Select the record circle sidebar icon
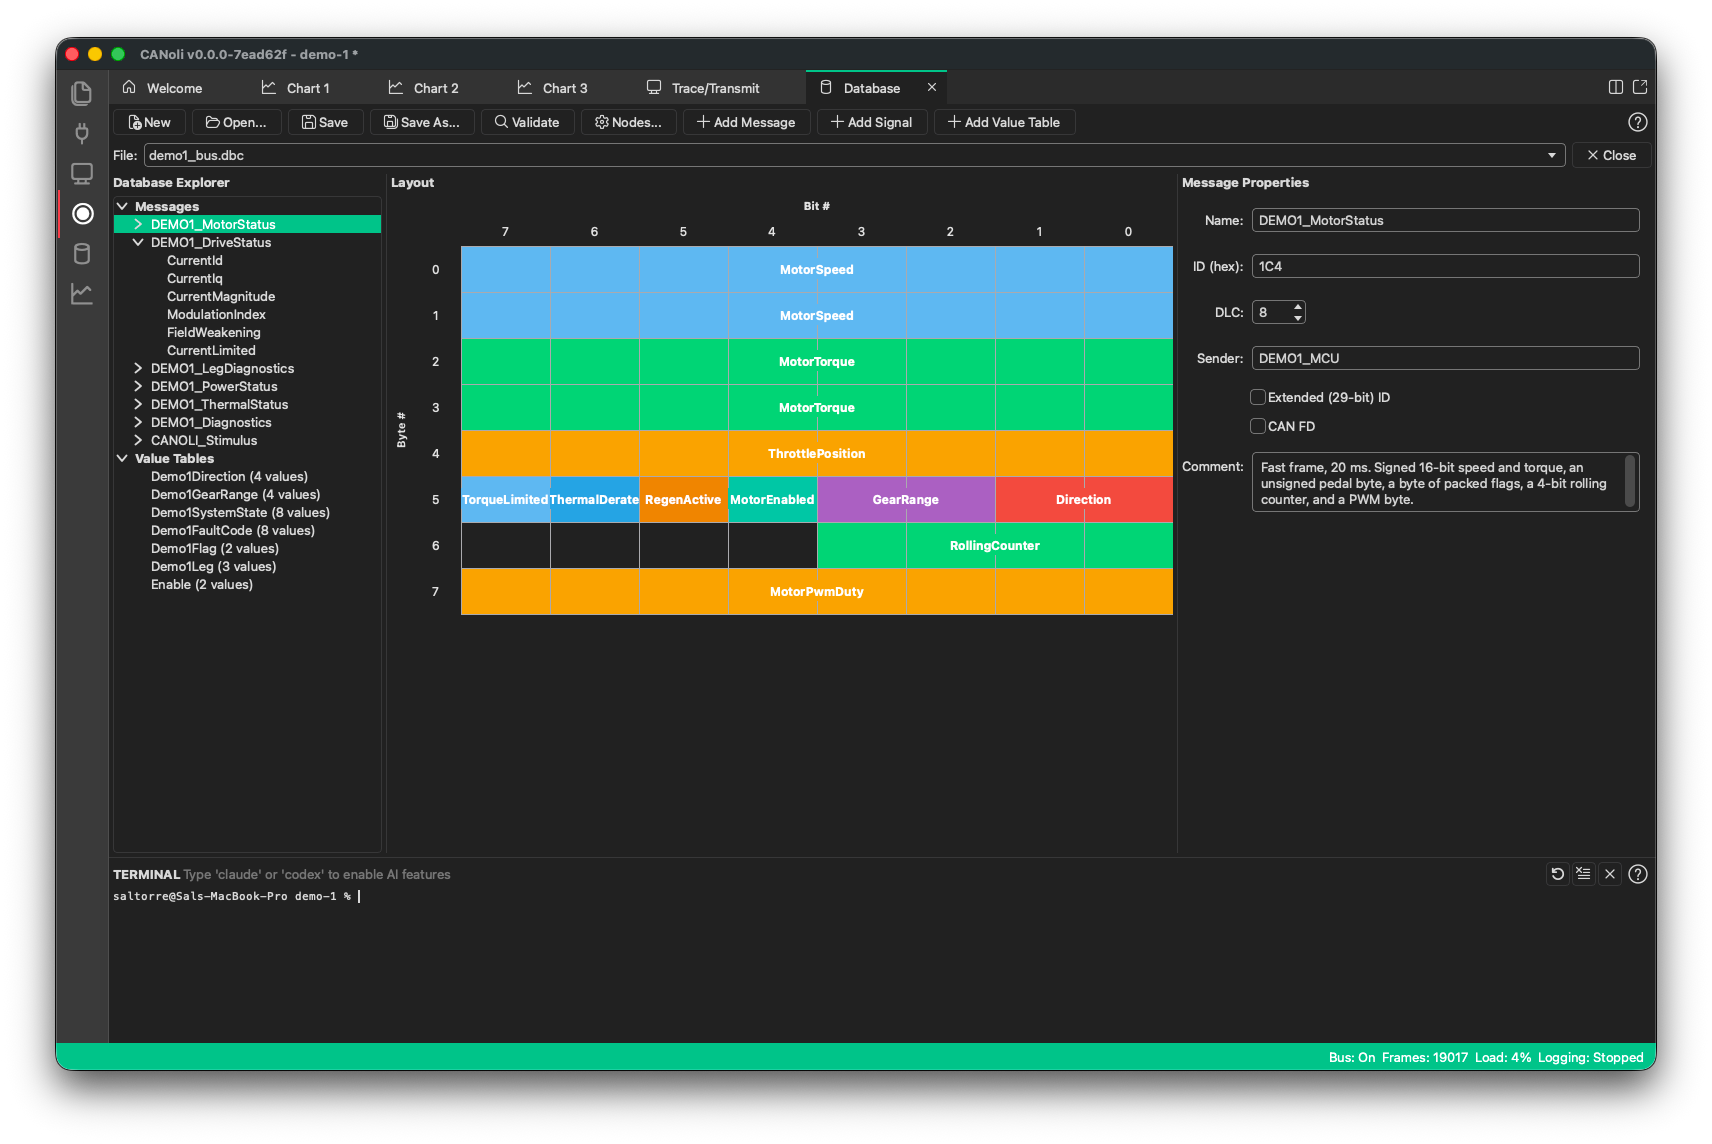This screenshot has width=1712, height=1144. coord(83,213)
